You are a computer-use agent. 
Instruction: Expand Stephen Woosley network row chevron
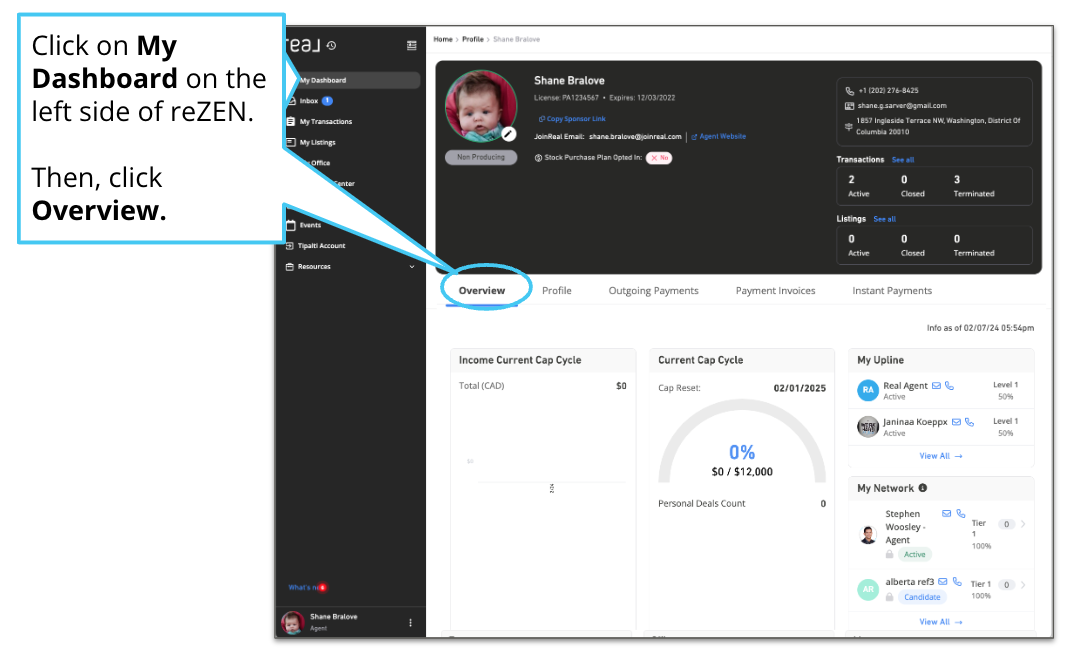coord(1023,524)
